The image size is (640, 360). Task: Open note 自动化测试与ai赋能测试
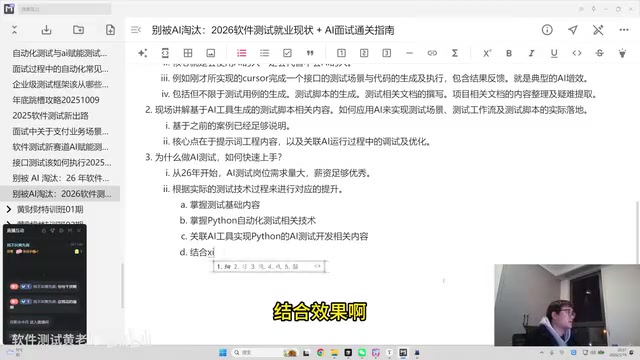coord(60,53)
